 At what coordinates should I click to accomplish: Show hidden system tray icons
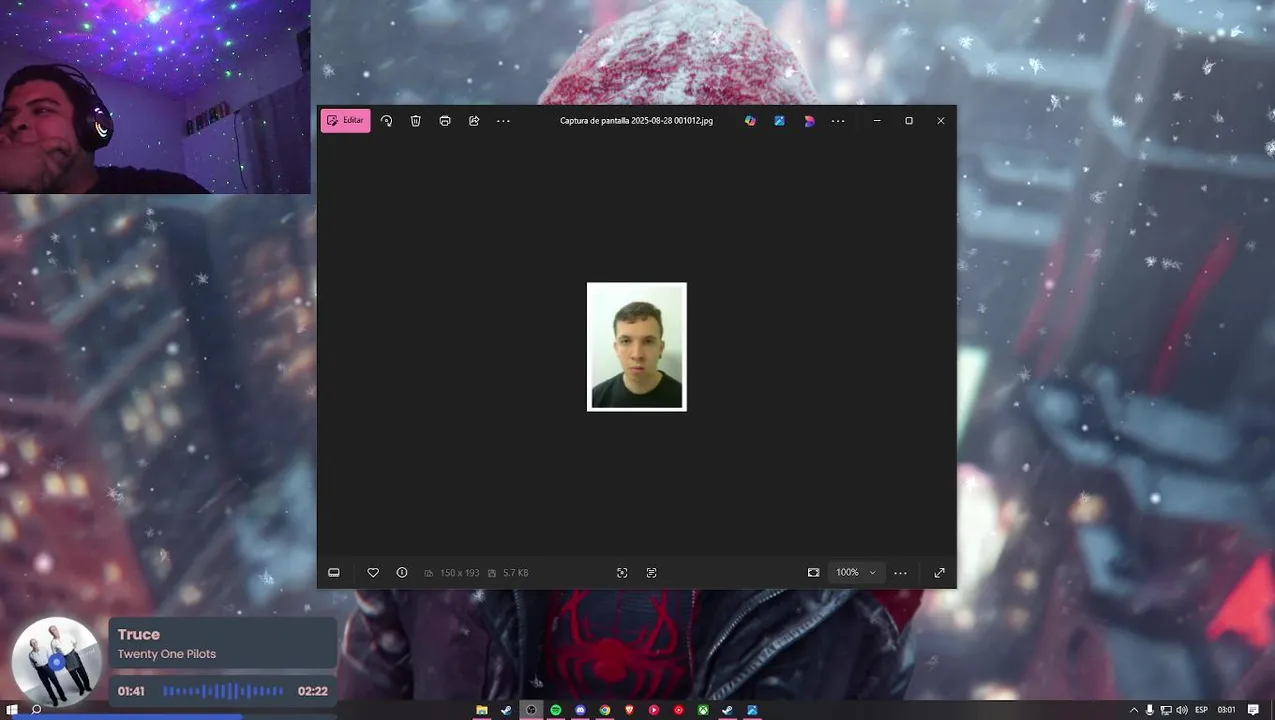pyautogui.click(x=1133, y=710)
